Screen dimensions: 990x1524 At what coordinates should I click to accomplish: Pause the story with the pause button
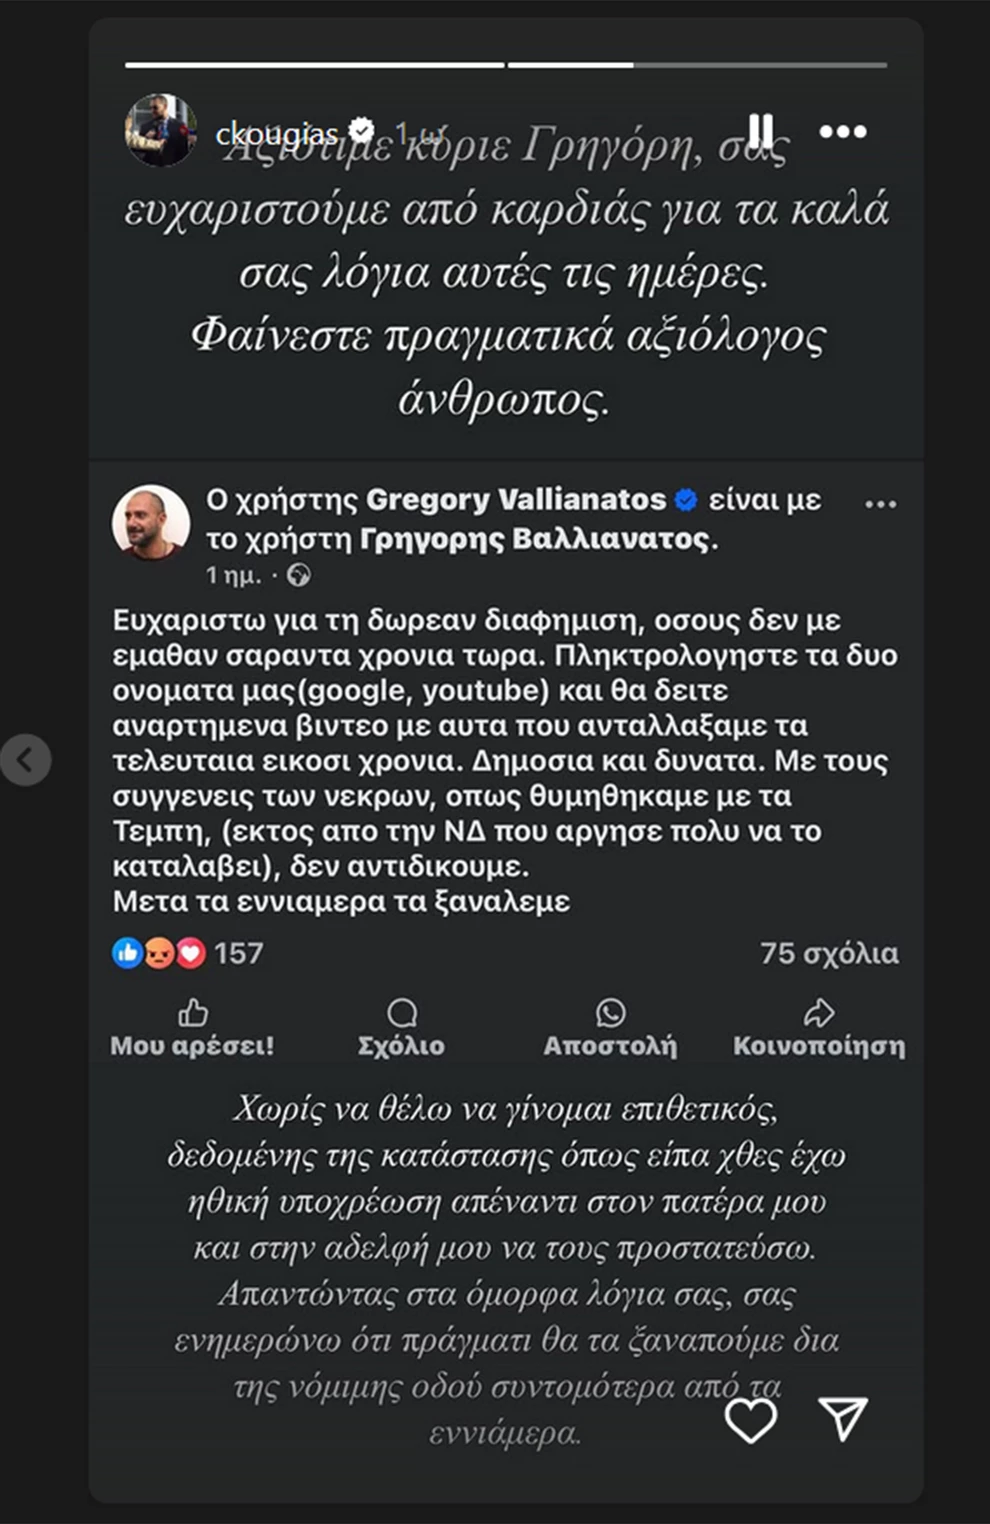761,131
